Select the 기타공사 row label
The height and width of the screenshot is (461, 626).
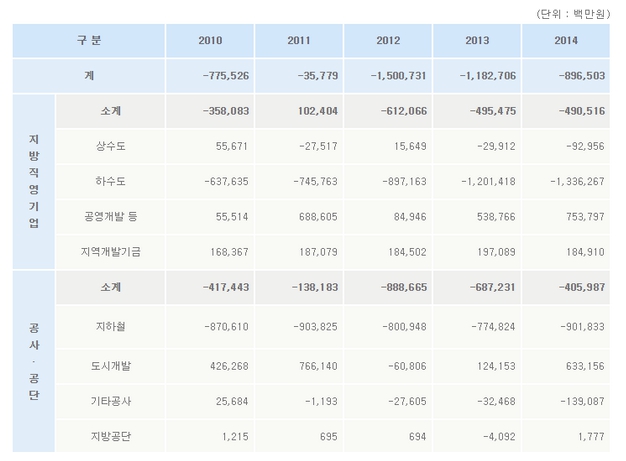click(x=111, y=401)
